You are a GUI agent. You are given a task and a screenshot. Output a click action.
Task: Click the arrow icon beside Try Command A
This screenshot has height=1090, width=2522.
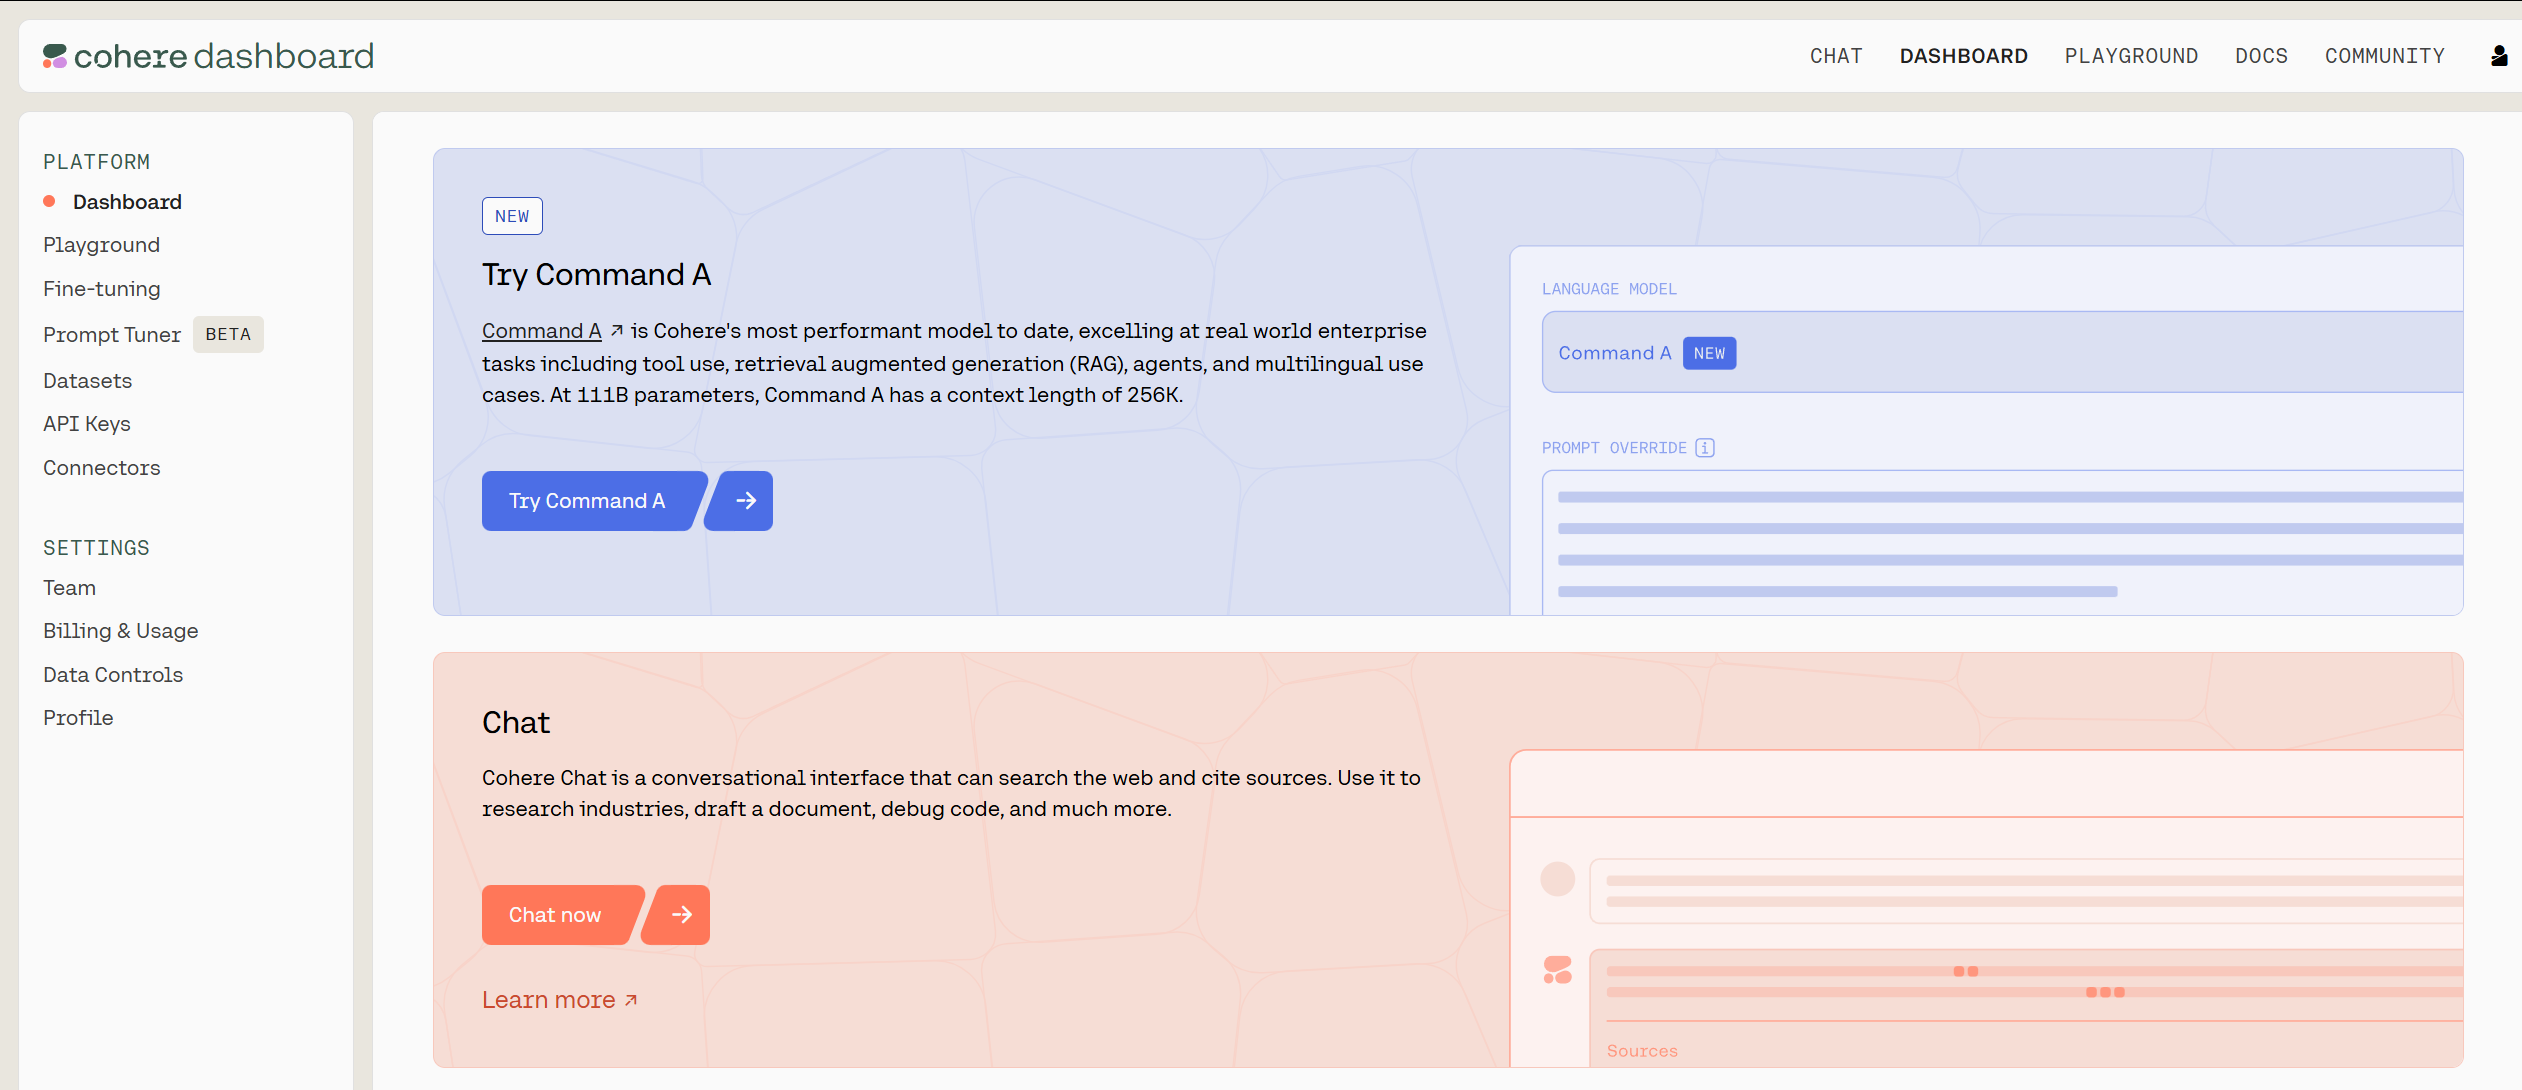click(x=744, y=501)
